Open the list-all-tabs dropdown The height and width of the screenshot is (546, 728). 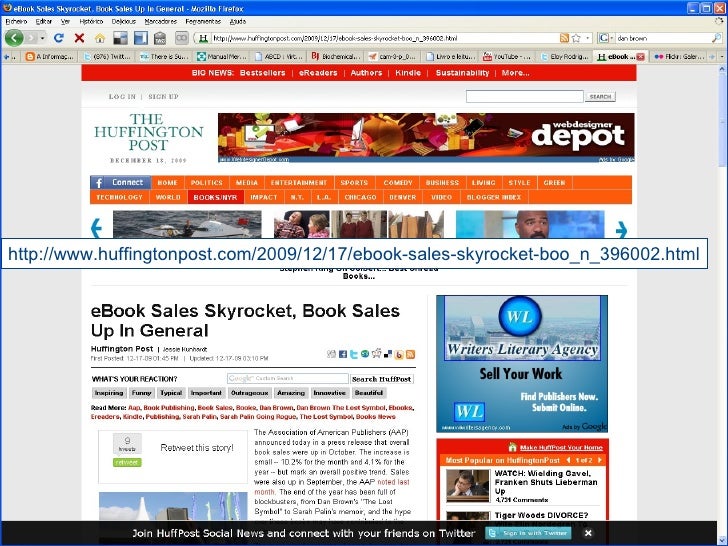pyautogui.click(x=722, y=57)
